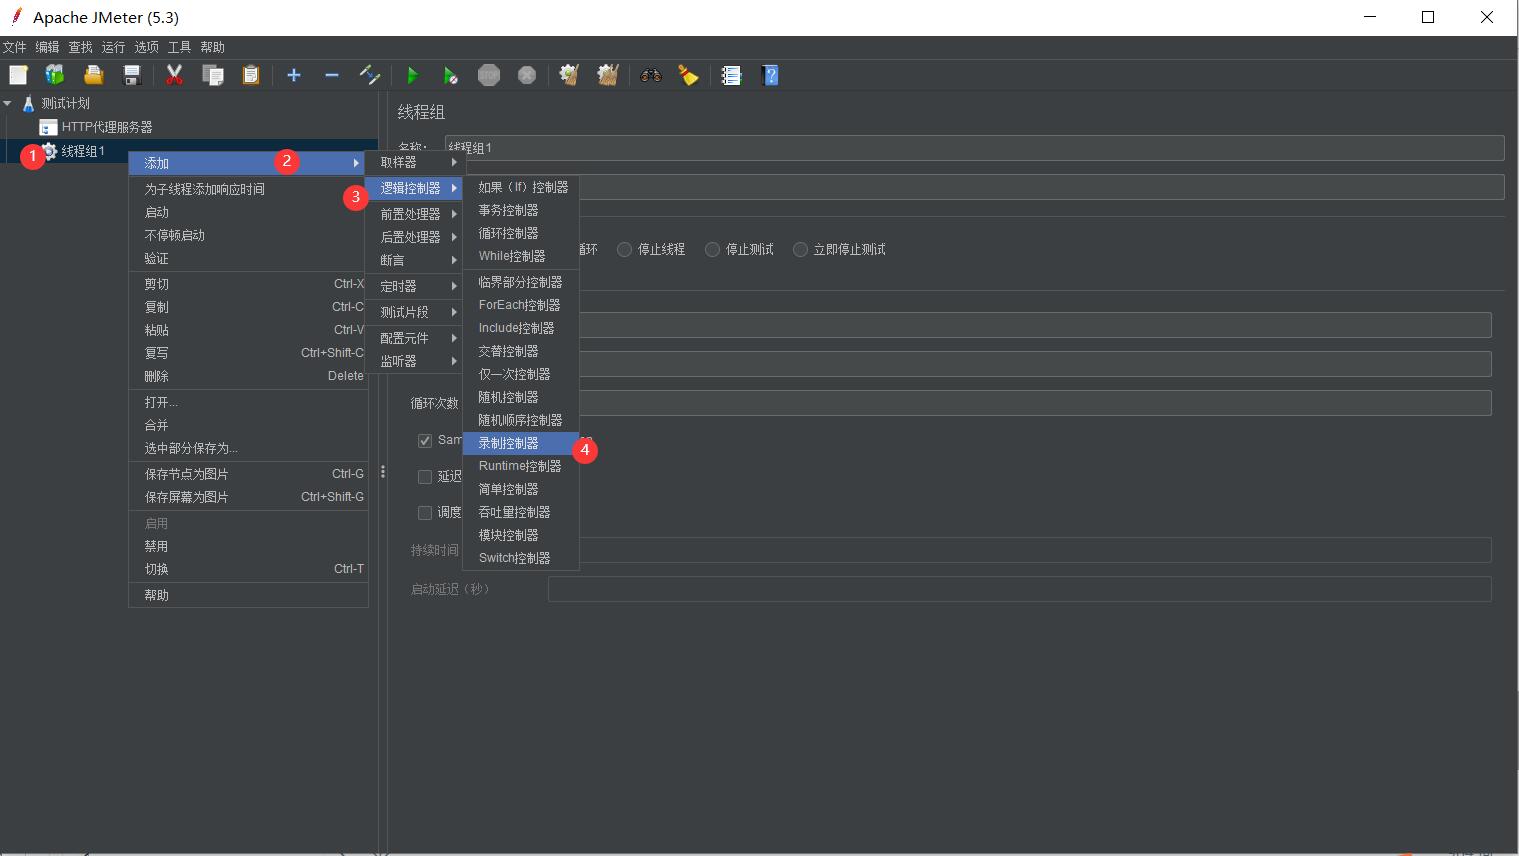The width and height of the screenshot is (1519, 856).
Task: Create a new test plan via toolbar
Action: tap(18, 75)
